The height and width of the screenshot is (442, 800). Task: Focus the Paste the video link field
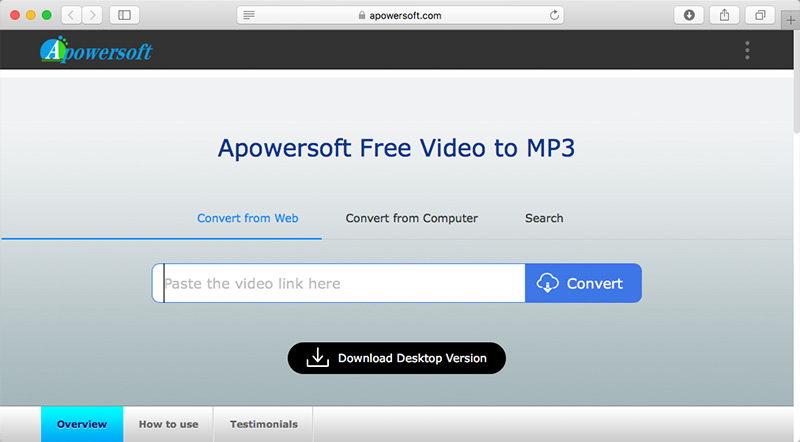pos(338,283)
